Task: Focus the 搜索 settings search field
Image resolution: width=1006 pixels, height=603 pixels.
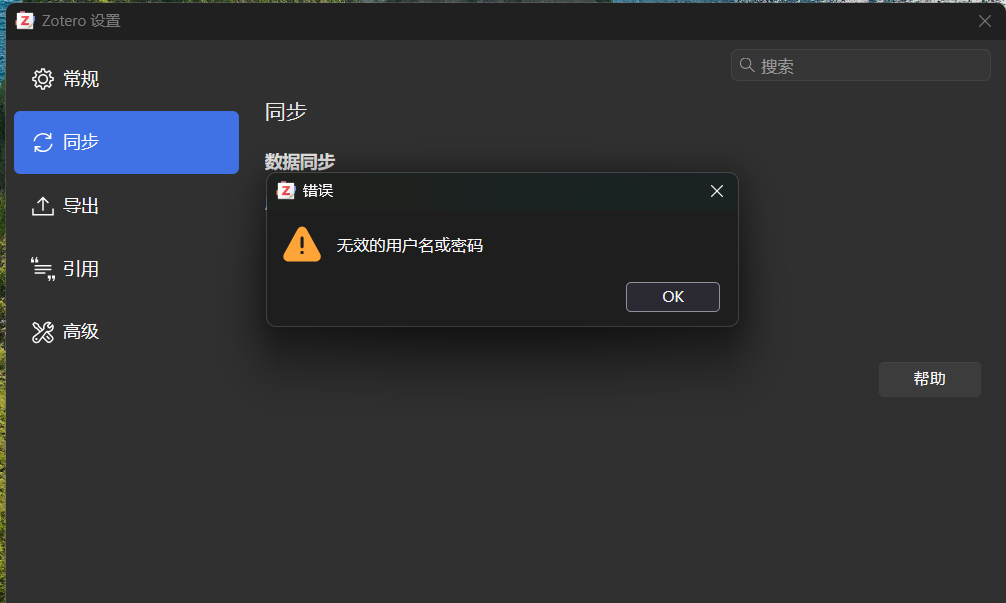Action: pos(860,65)
